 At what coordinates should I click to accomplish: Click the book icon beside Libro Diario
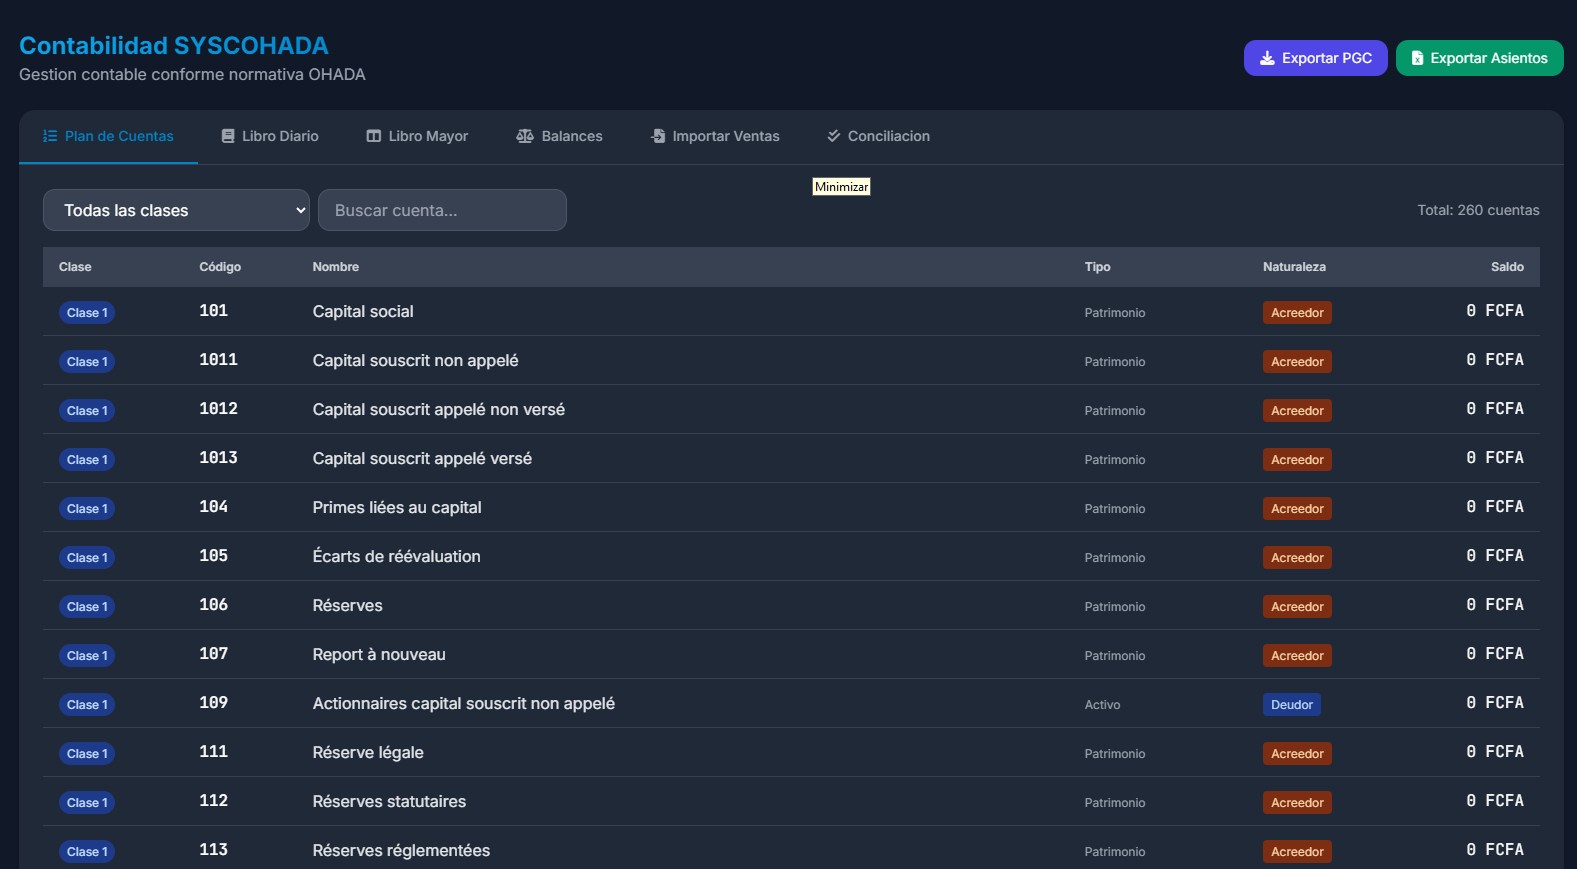228,136
